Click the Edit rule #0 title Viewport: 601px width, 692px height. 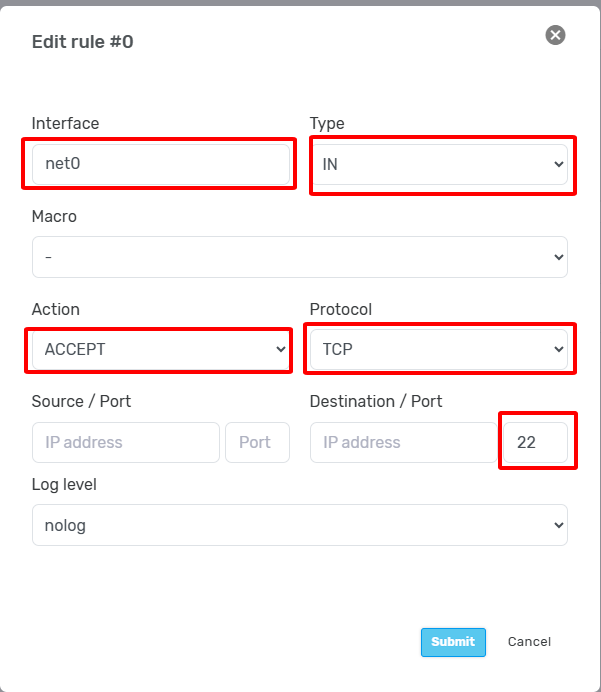[82, 41]
